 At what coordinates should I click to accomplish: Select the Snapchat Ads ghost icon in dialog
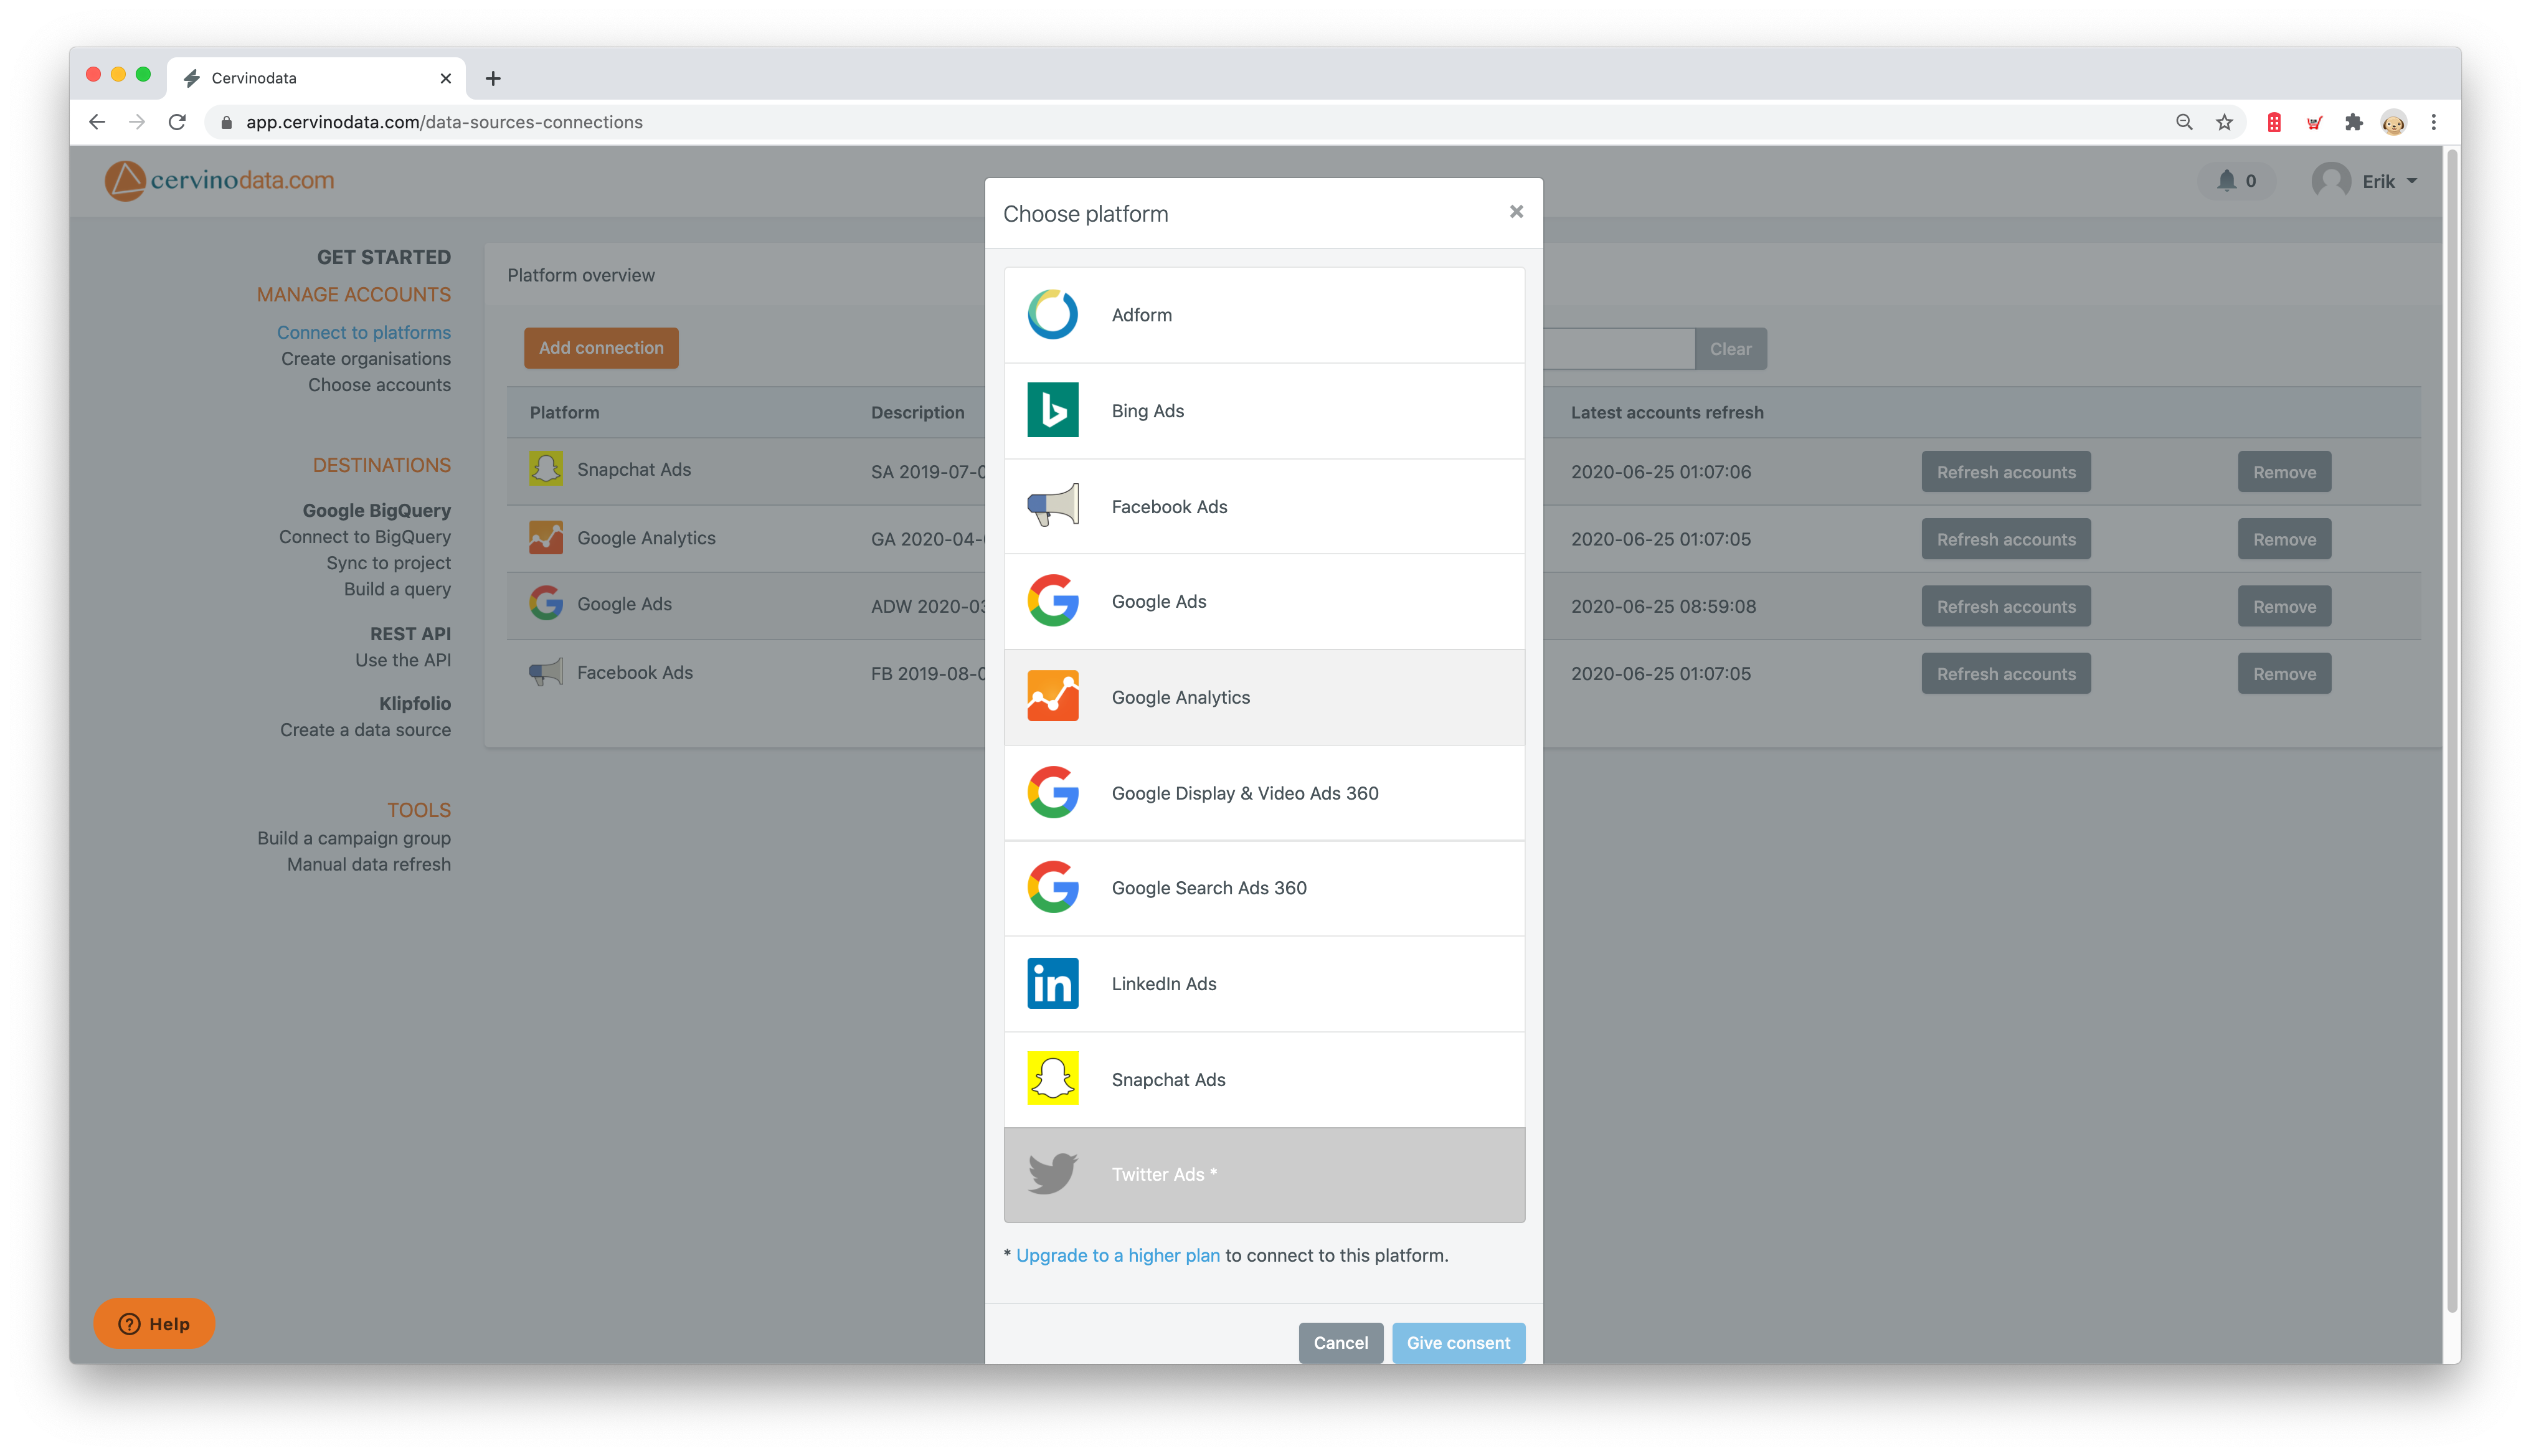pyautogui.click(x=1052, y=1079)
